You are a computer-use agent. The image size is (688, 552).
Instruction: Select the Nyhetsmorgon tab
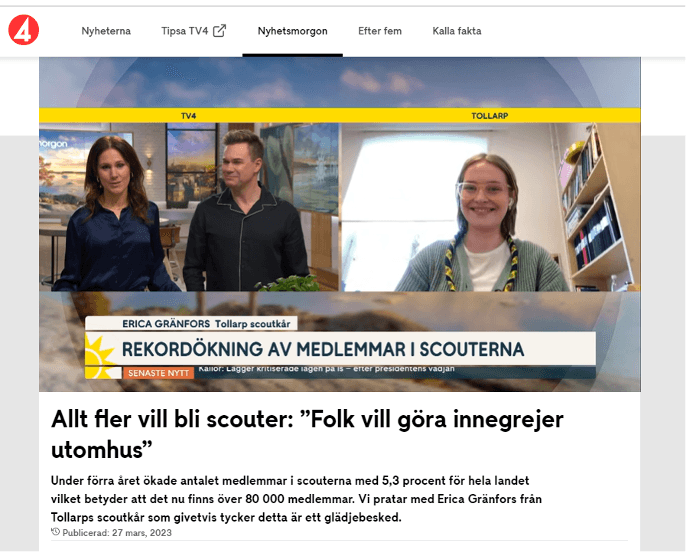coord(292,31)
